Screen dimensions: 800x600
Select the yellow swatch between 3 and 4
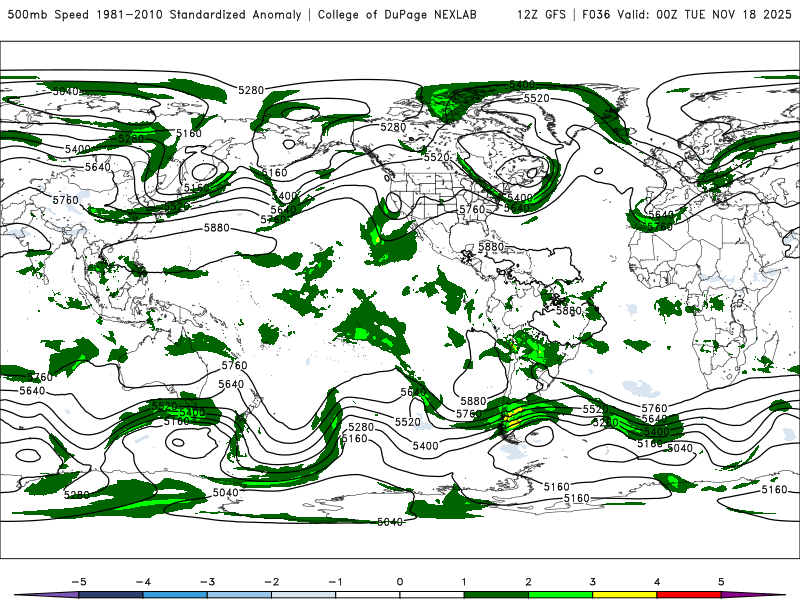coord(624,595)
